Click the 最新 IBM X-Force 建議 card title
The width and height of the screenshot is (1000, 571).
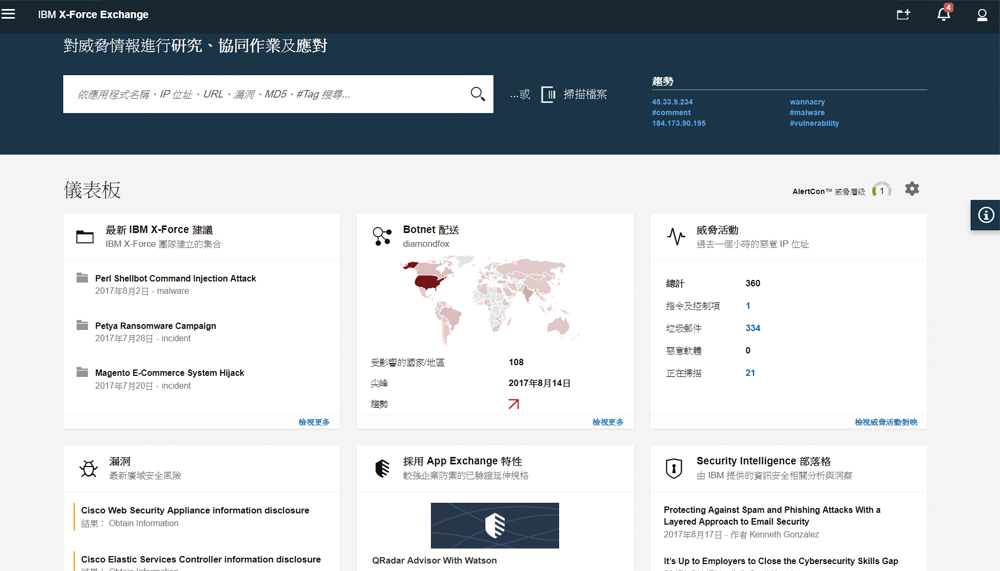[159, 230]
